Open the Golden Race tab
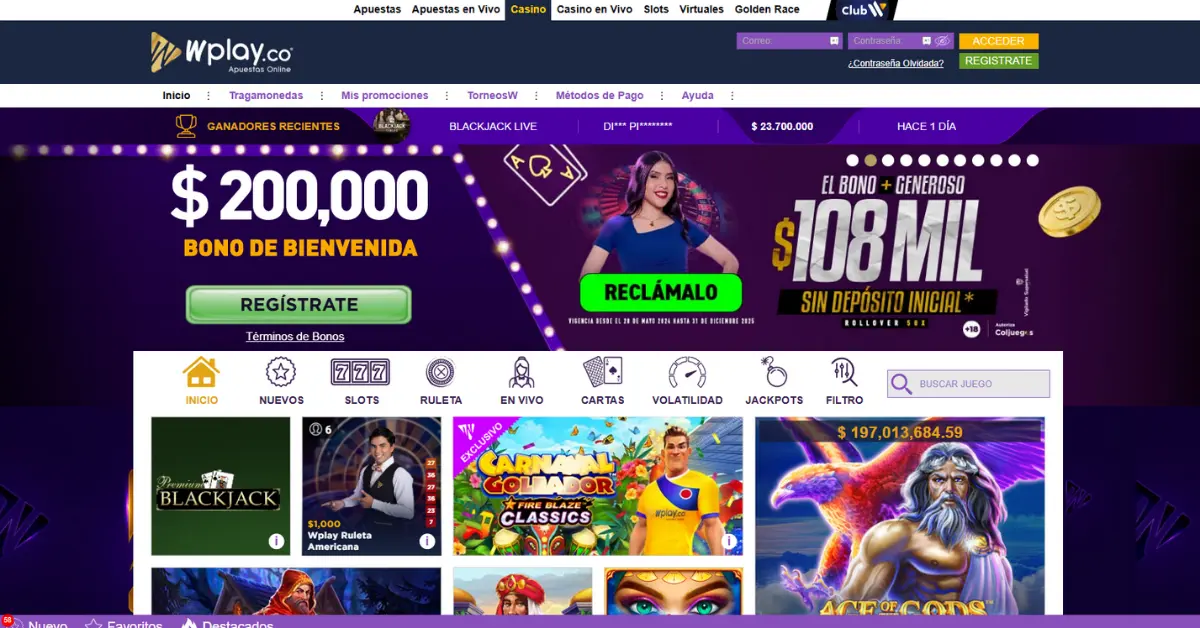 (x=767, y=9)
